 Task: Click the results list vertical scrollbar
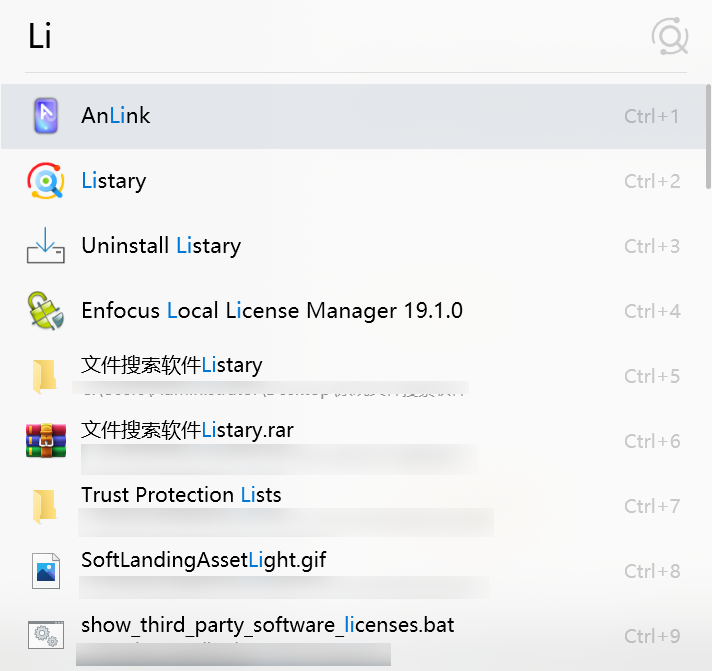(708, 130)
